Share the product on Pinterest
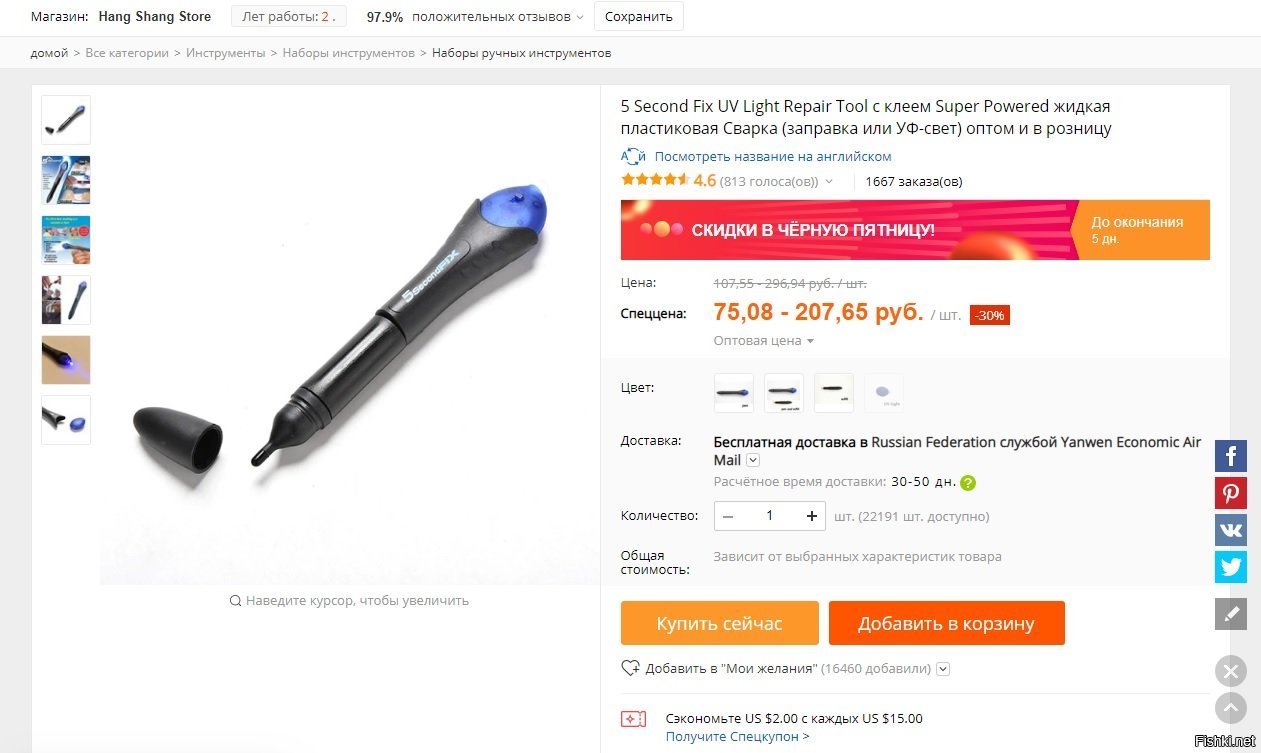Screen dimensions: 1261x753 [x=1231, y=493]
